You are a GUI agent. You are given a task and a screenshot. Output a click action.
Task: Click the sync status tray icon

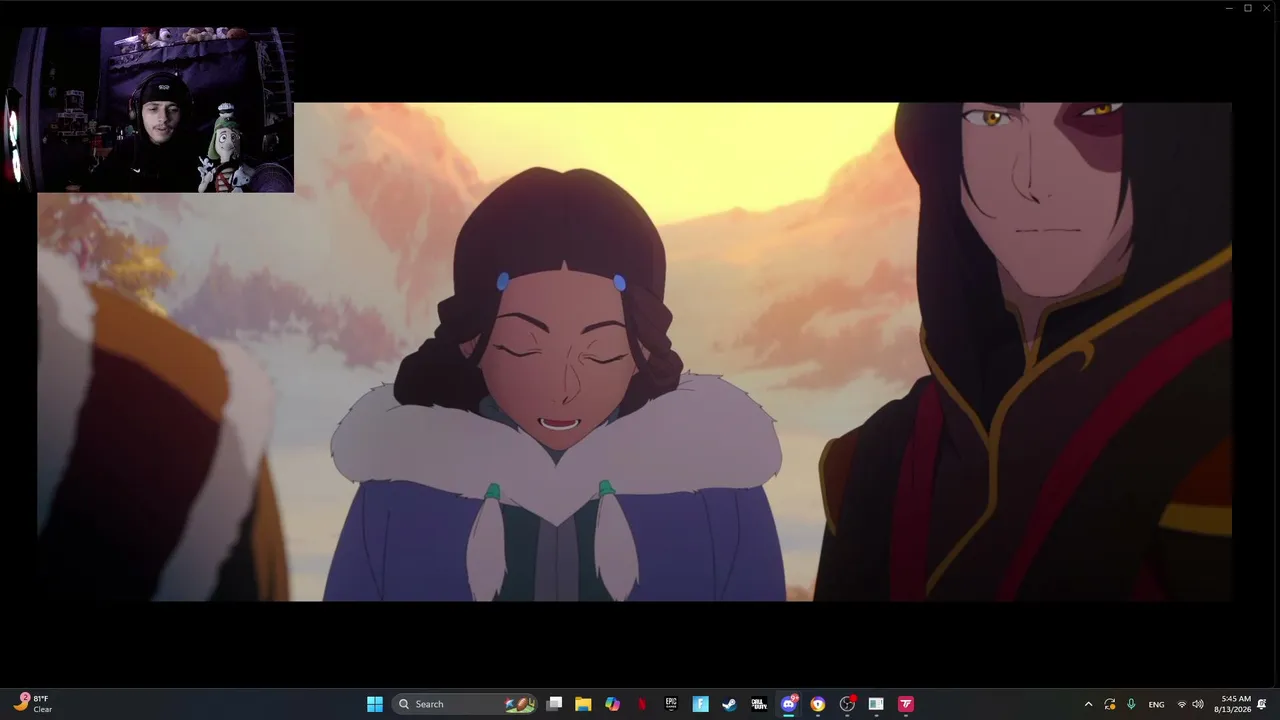pyautogui.click(x=1110, y=704)
